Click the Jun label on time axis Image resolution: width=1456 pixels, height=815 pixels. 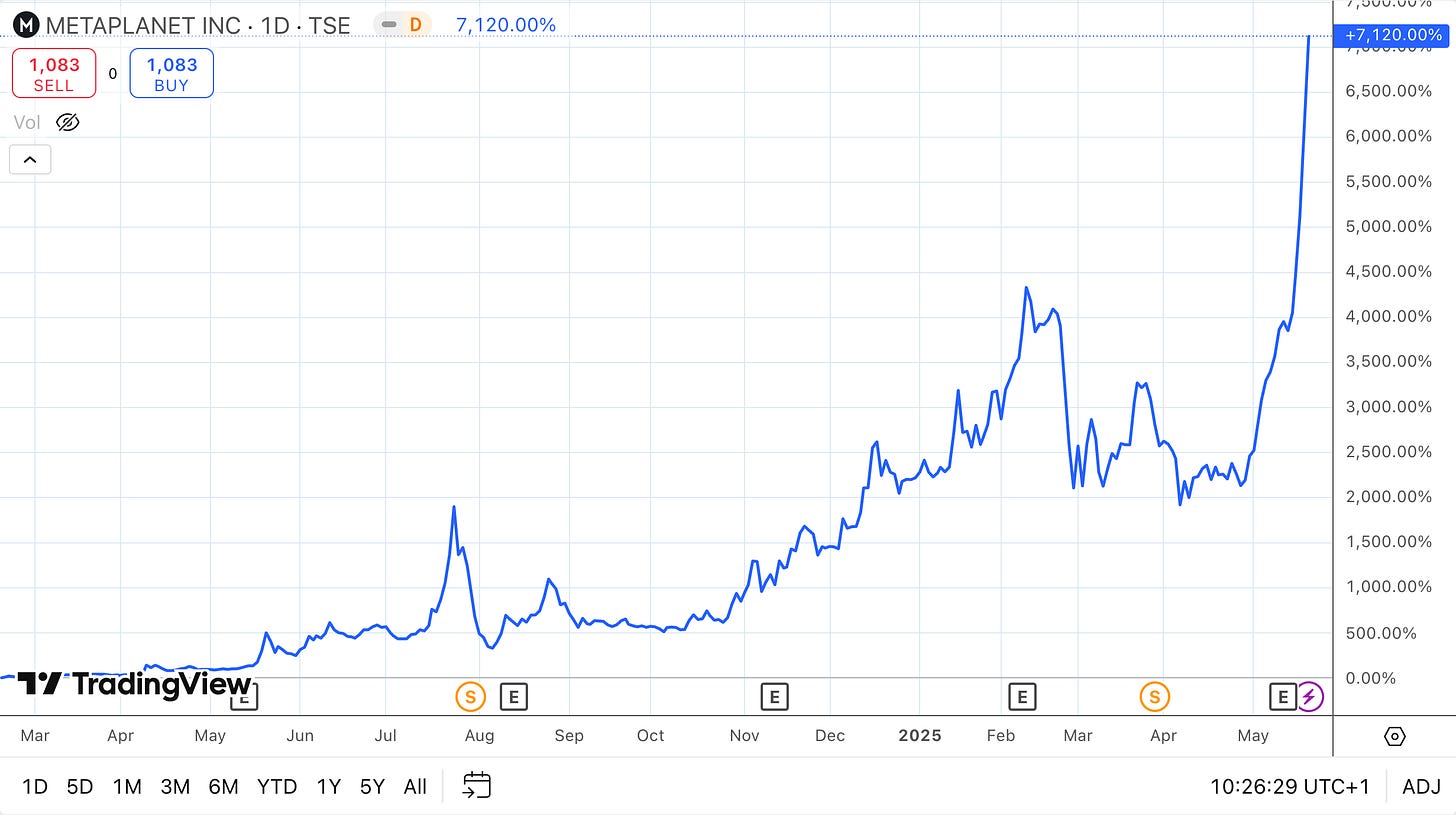point(300,736)
